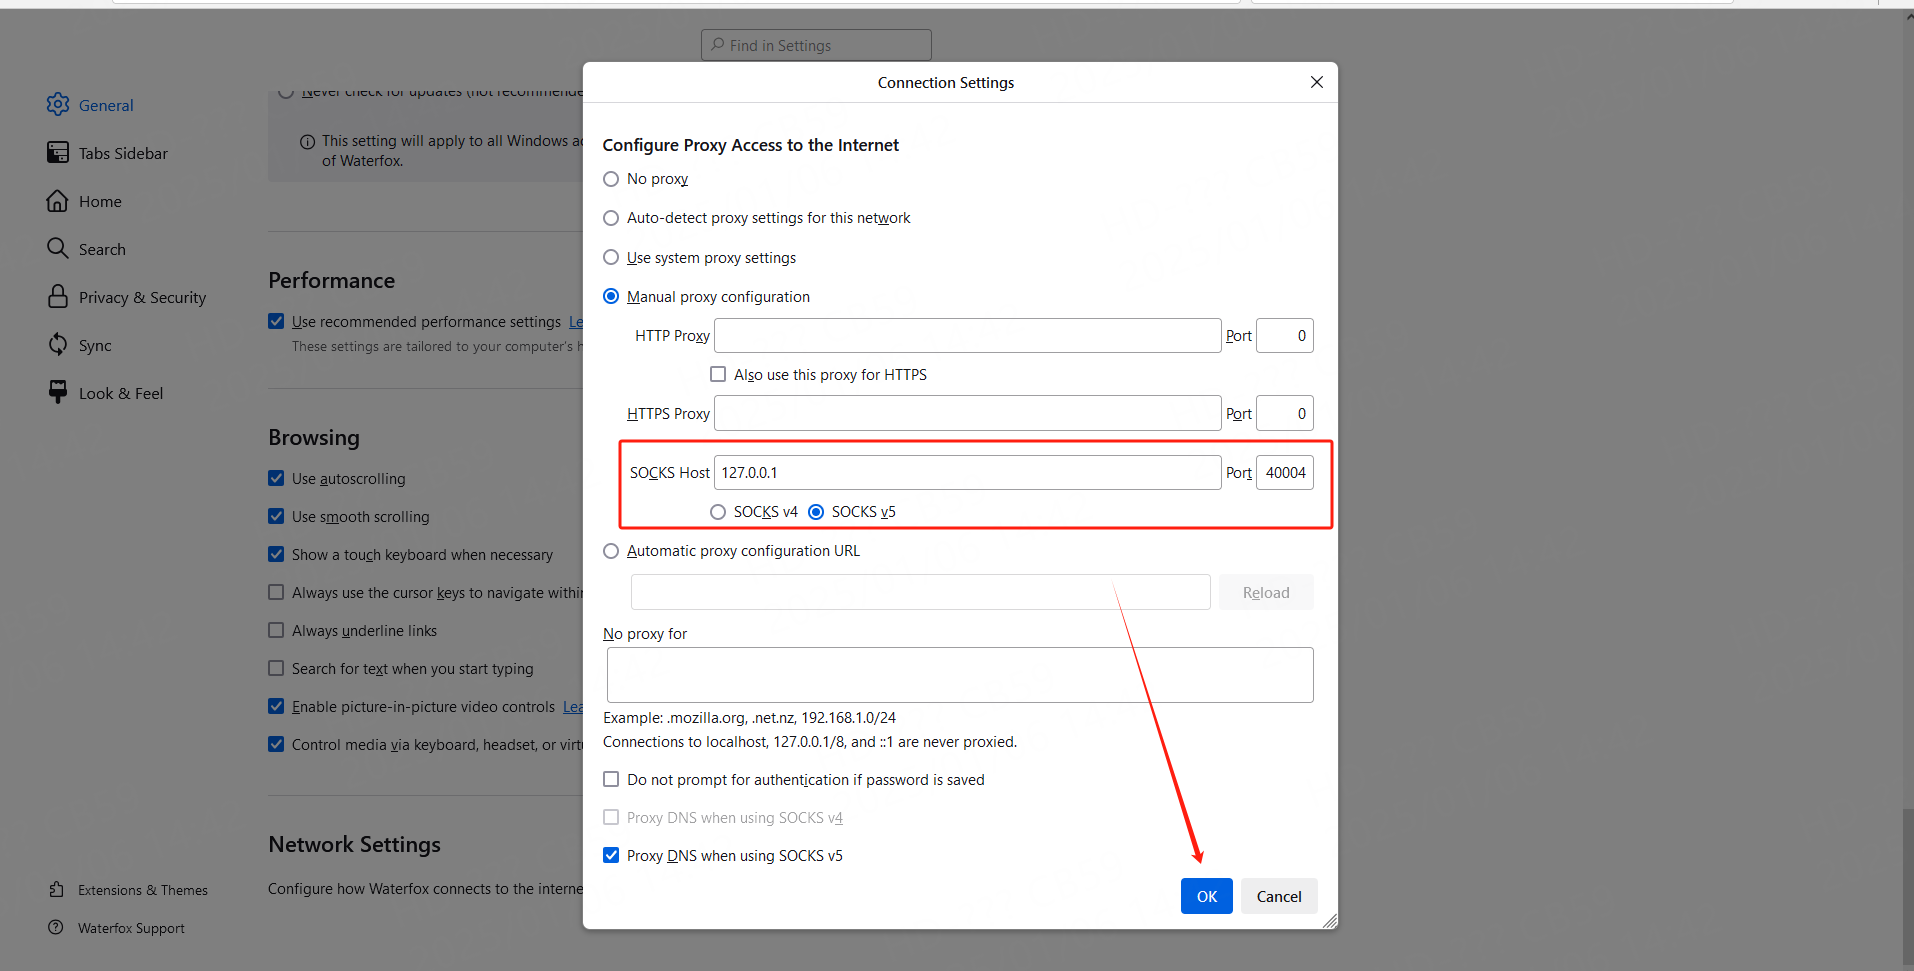Click Extensions & Themes puzzle icon
1914x971 pixels.
coord(56,890)
